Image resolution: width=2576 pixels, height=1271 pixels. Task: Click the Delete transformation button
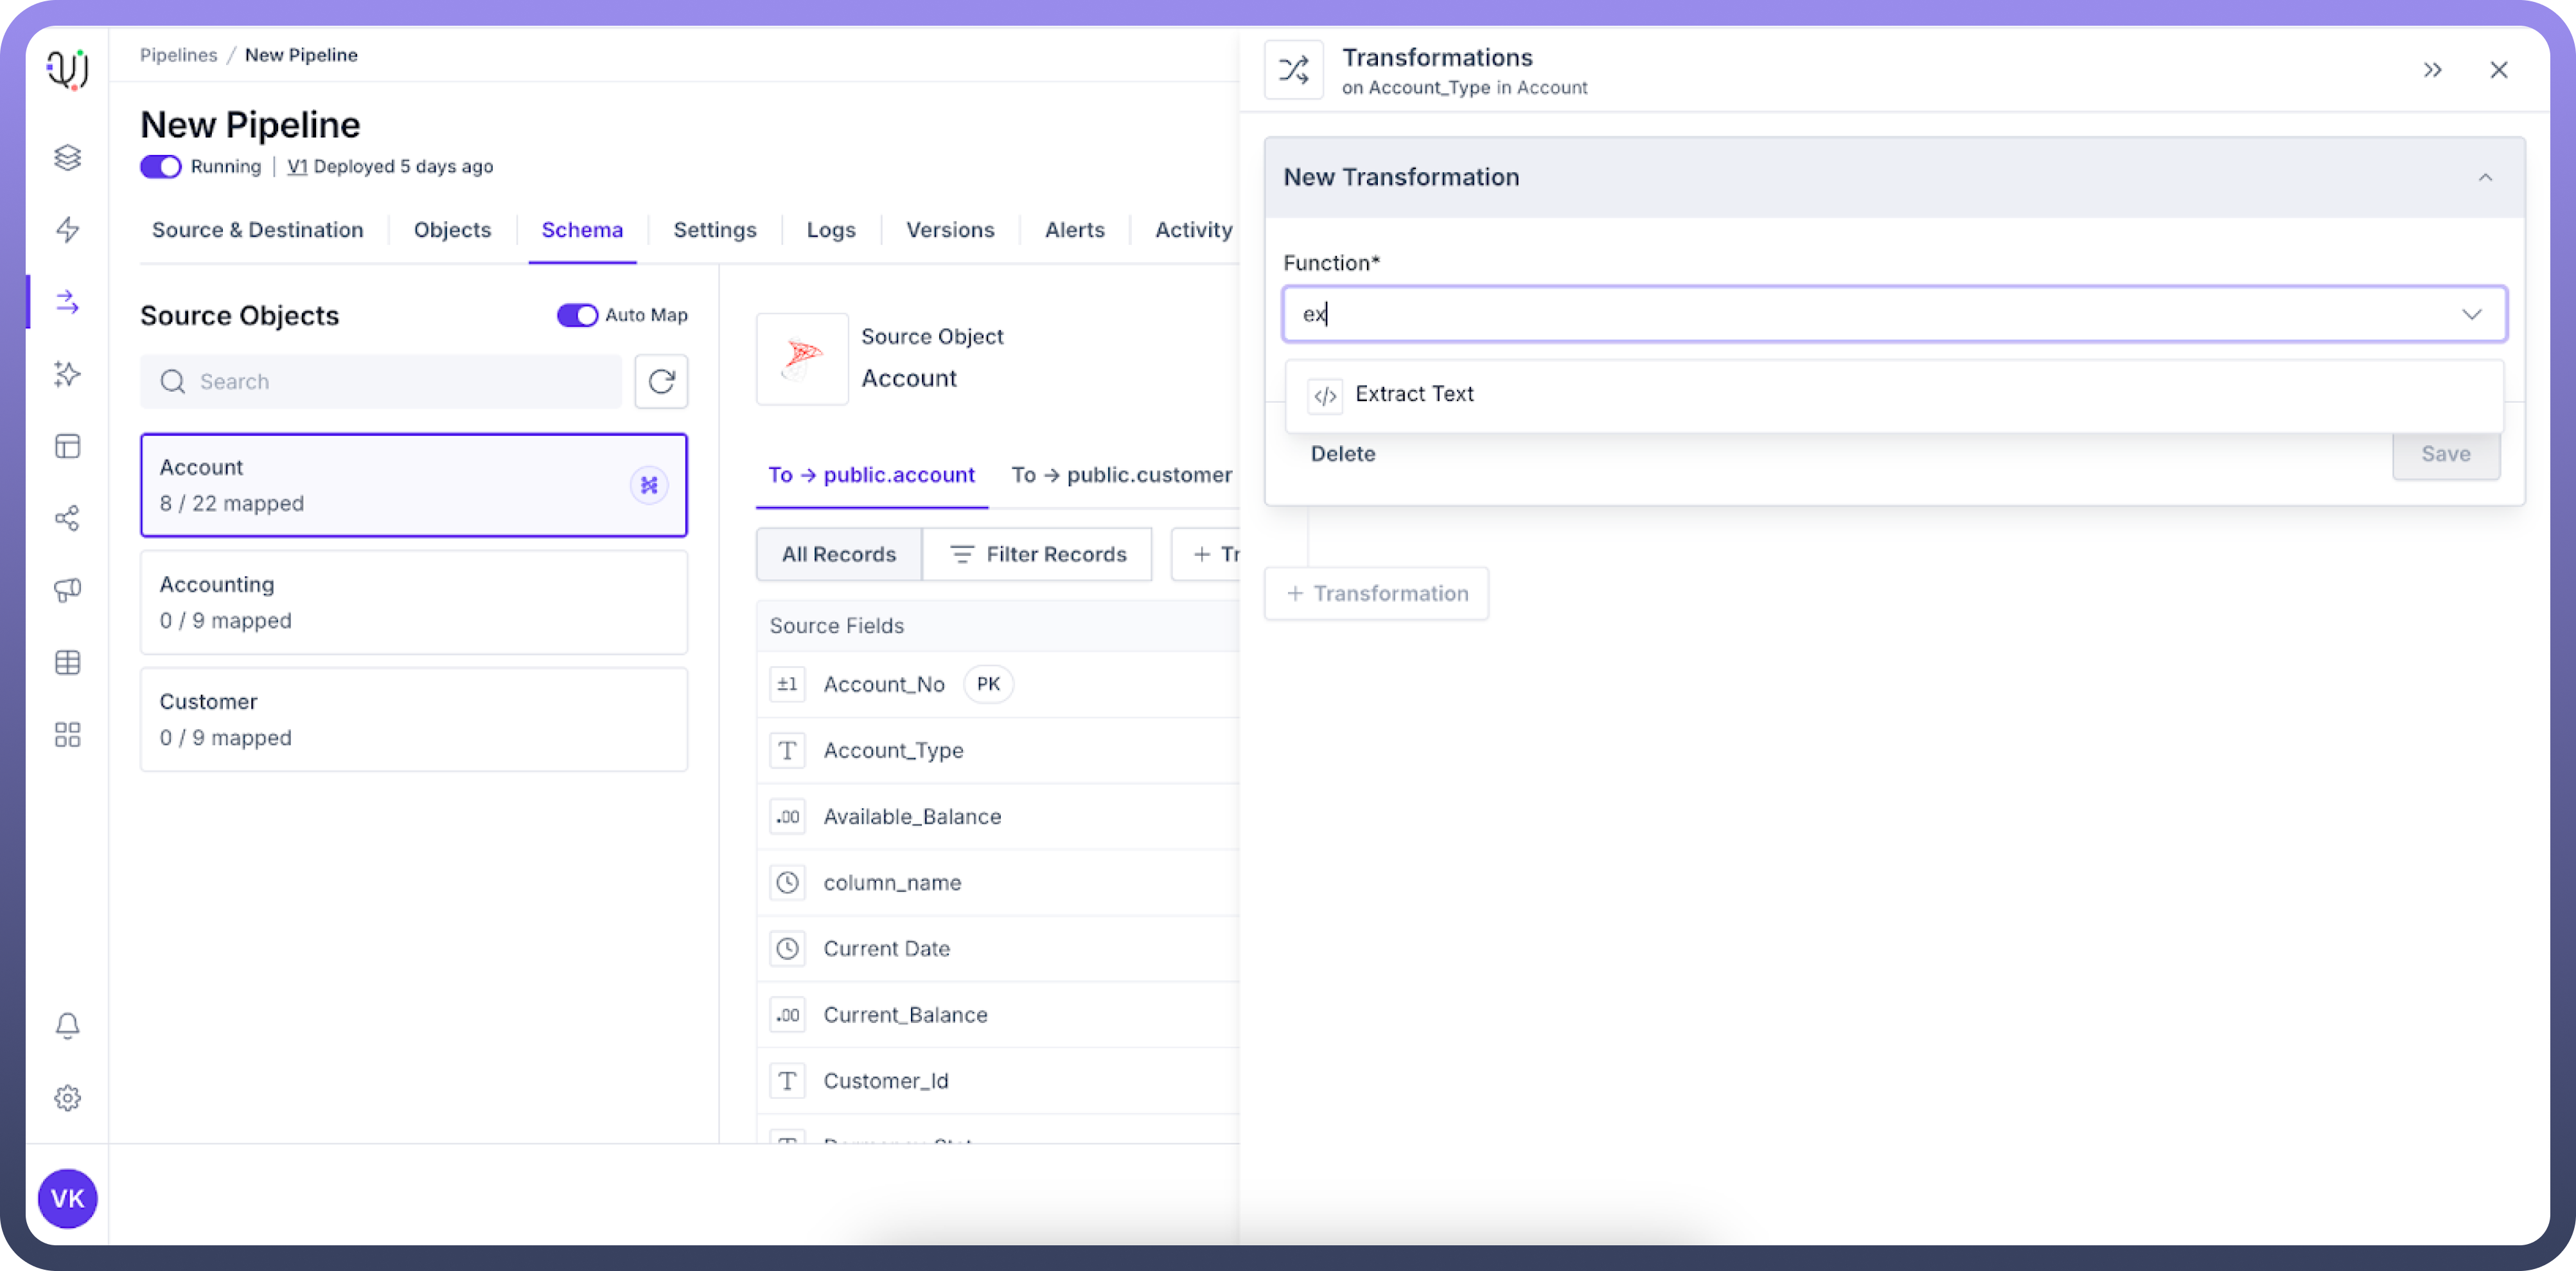[x=1342, y=454]
